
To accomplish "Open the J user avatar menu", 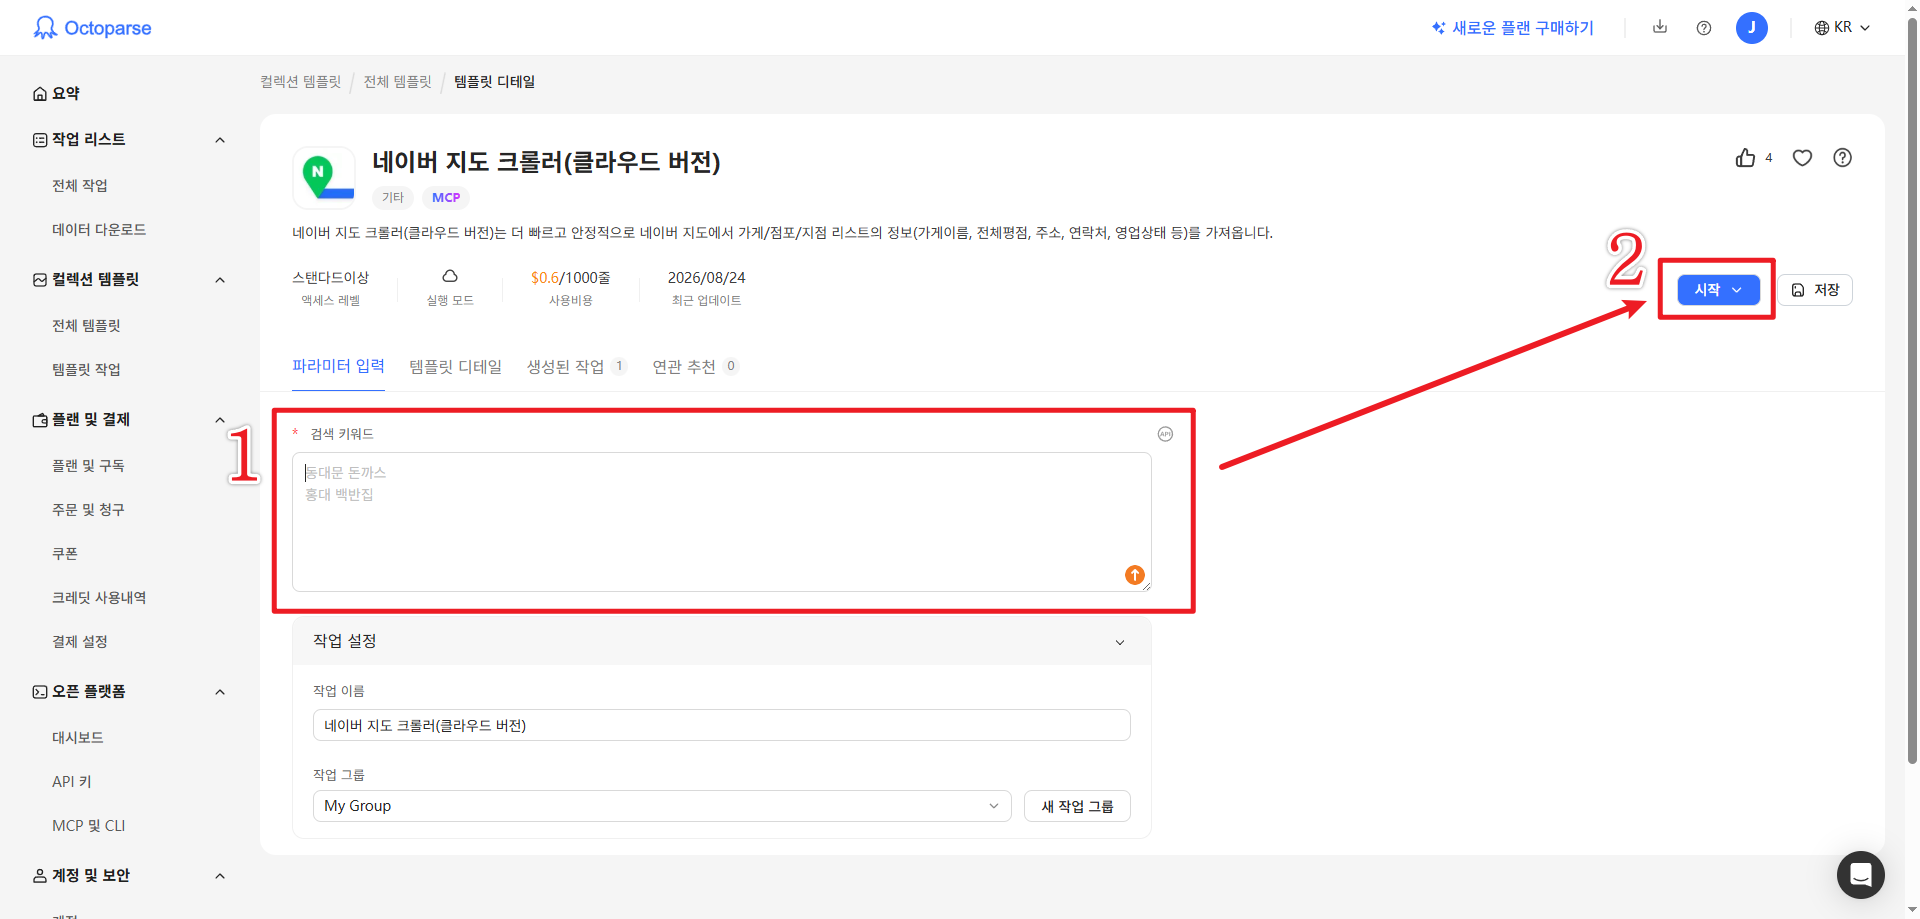I will (1752, 28).
